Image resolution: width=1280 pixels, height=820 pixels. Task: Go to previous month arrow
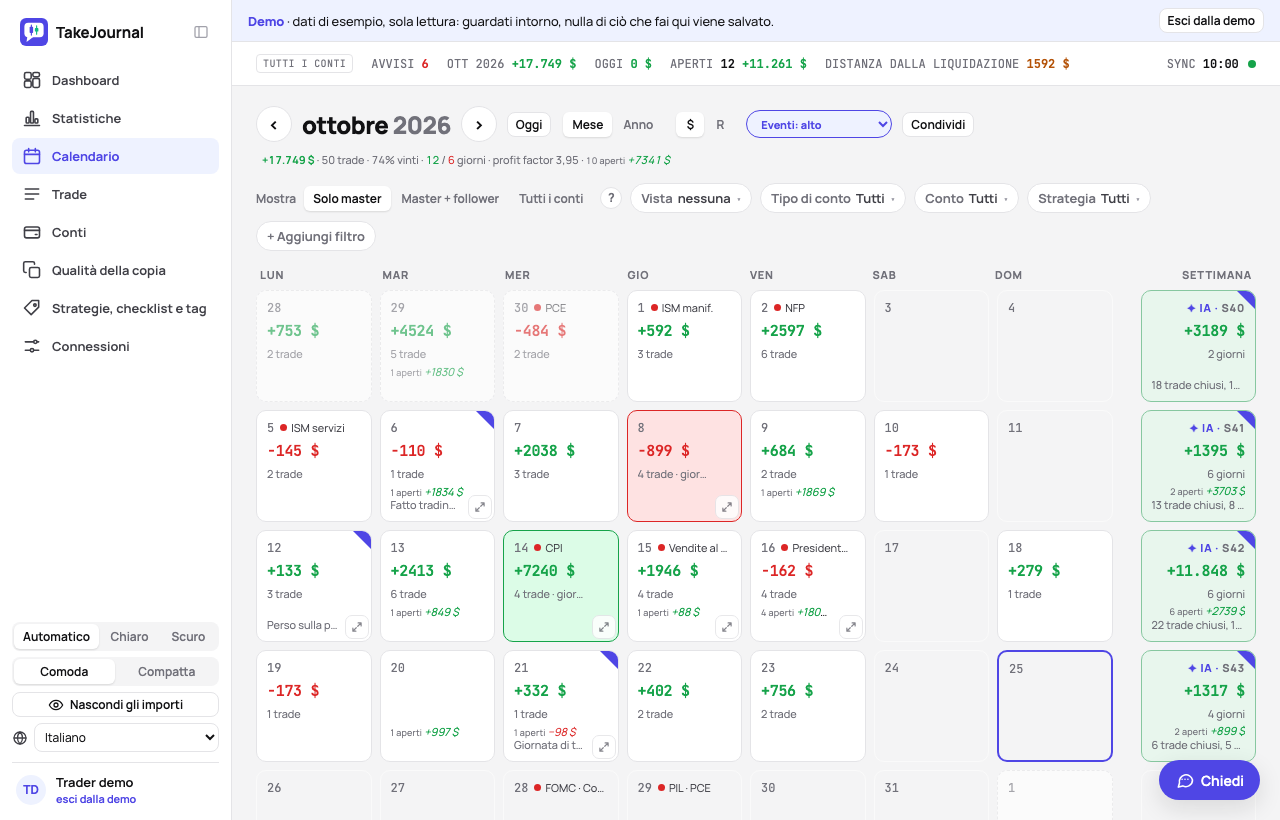coord(274,124)
